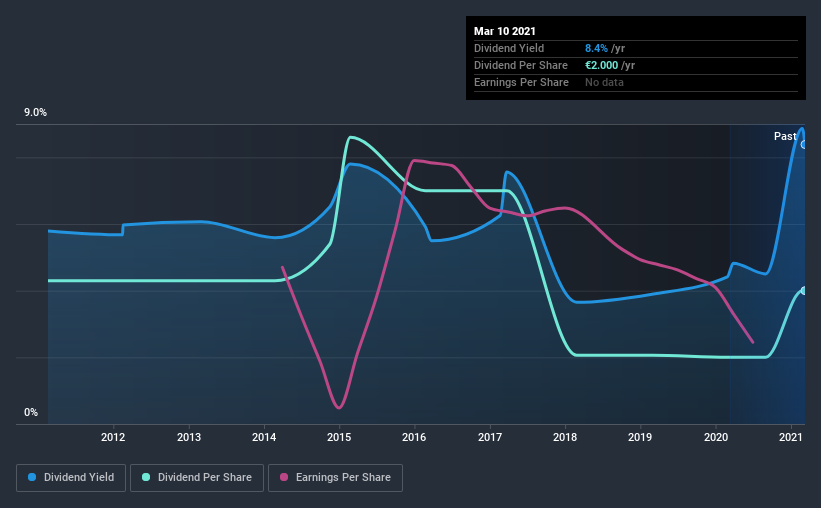This screenshot has width=821, height=508.
Task: Click the 2018 x-axis label
Action: [565, 437]
